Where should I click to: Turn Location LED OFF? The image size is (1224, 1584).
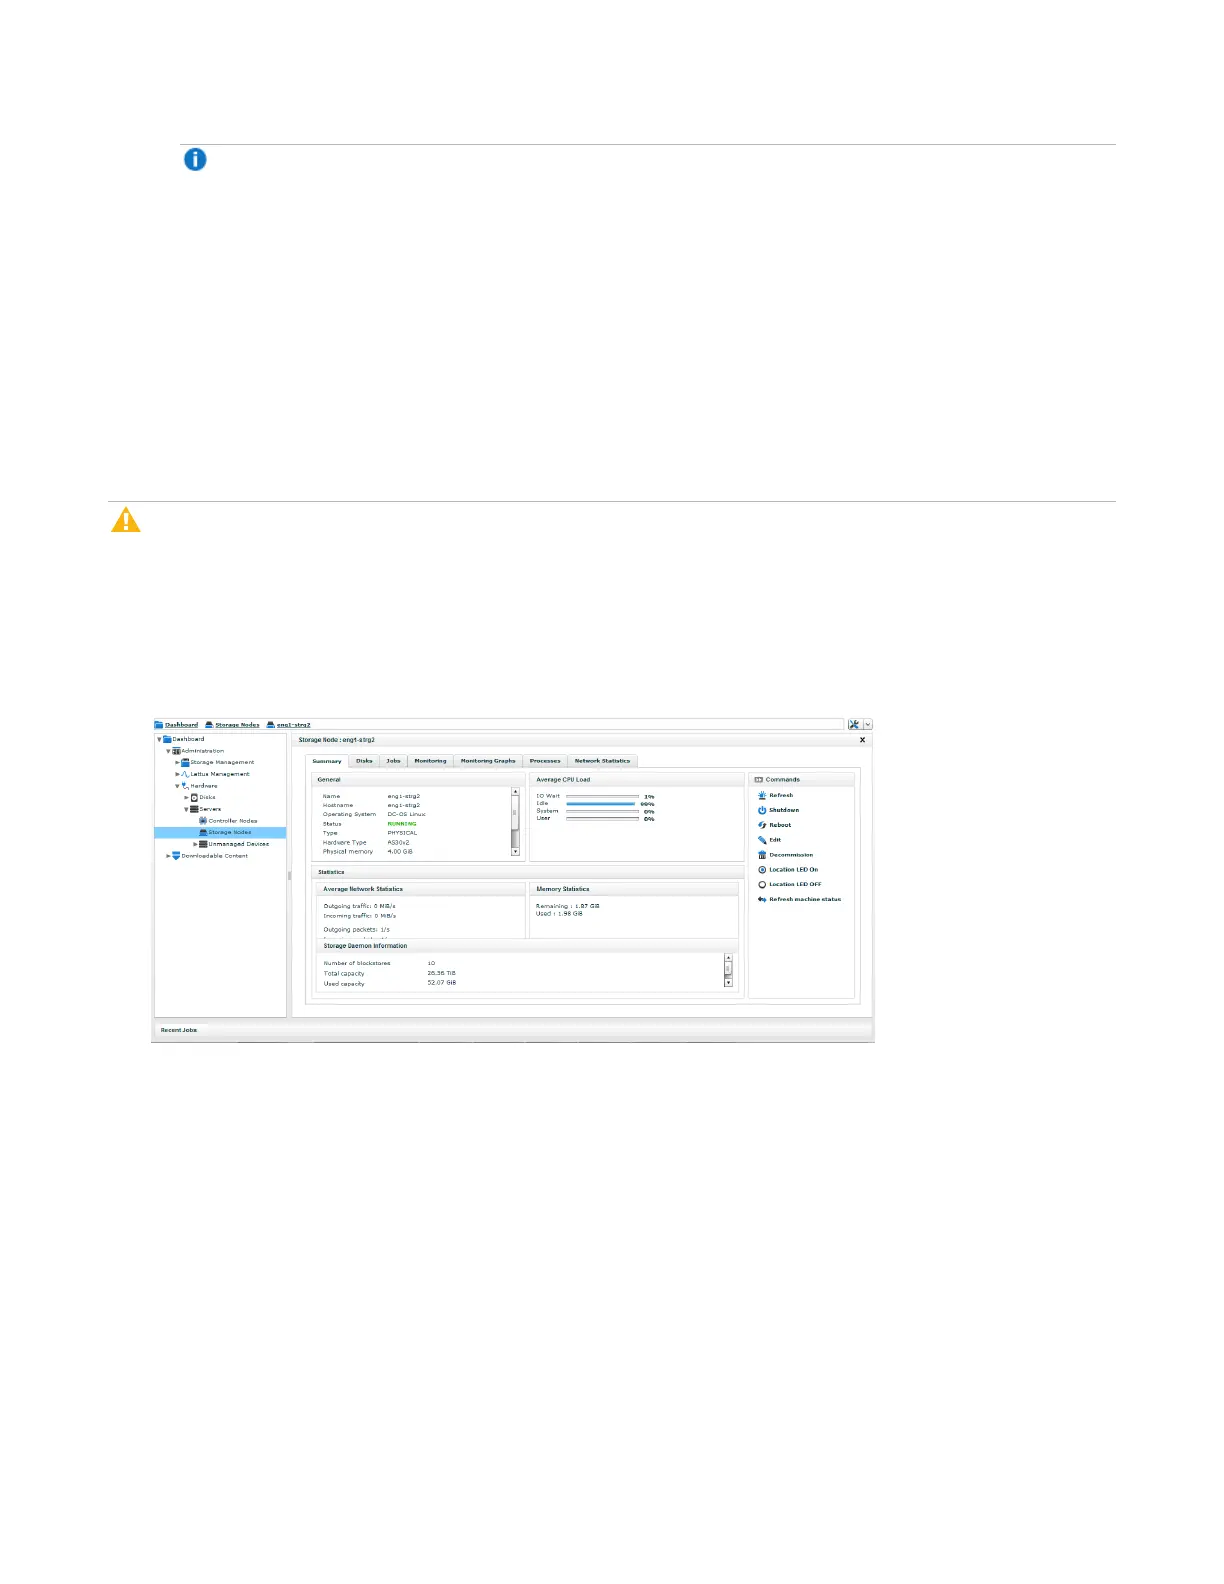coord(790,885)
